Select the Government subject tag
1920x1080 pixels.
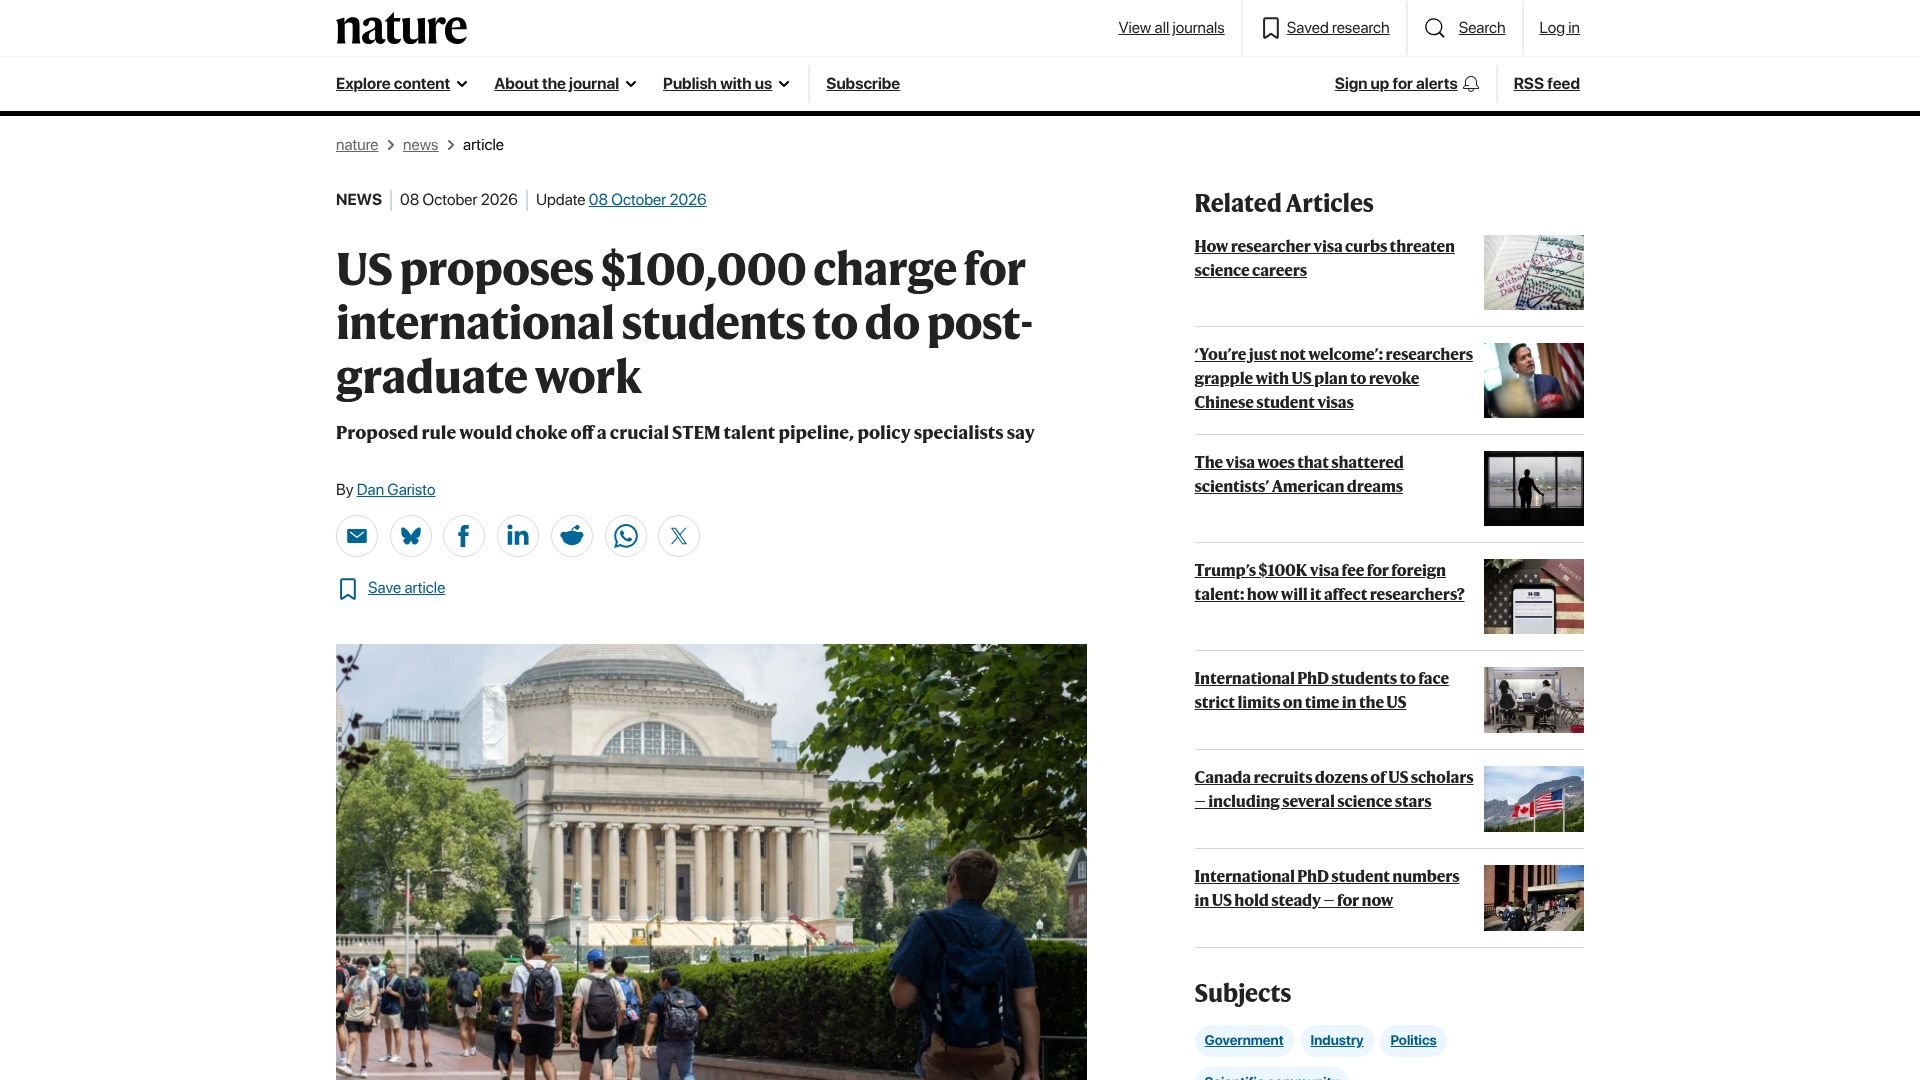[1243, 1041]
